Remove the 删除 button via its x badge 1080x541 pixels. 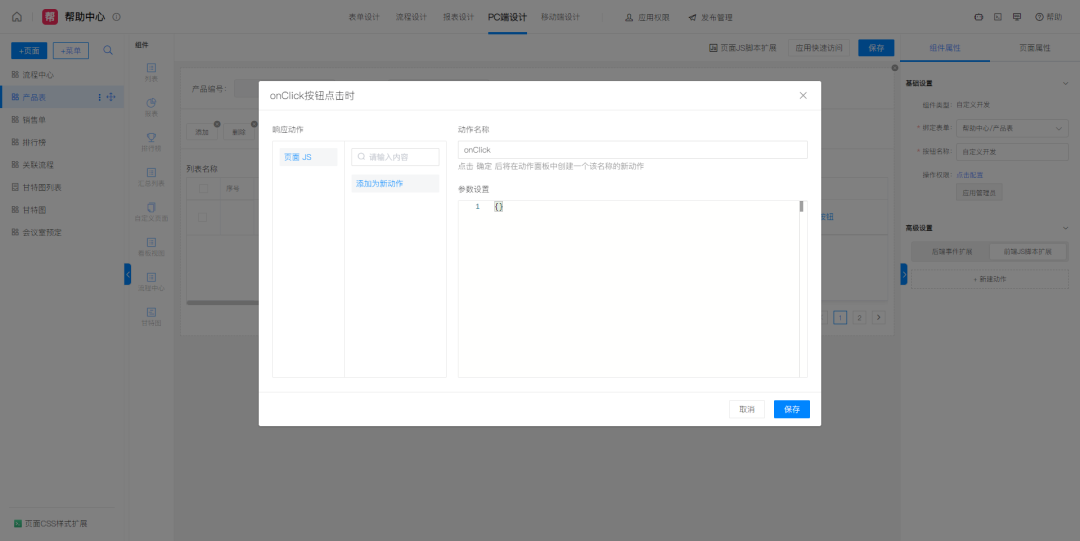253,124
